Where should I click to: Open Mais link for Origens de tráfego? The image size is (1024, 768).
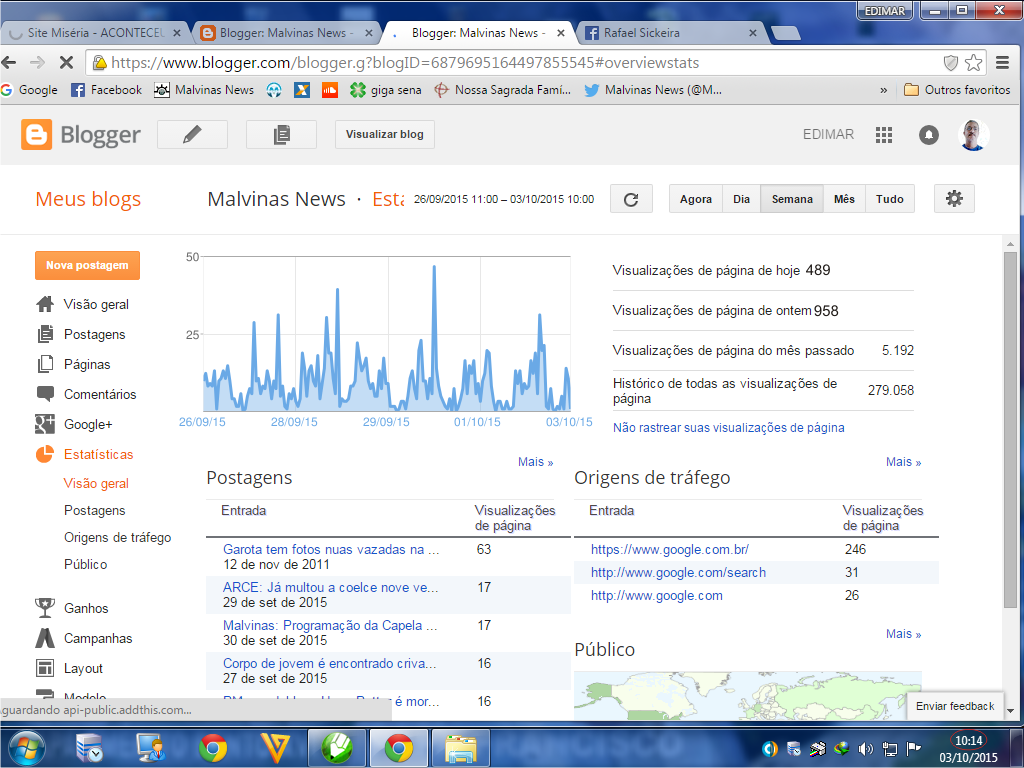pos(904,462)
